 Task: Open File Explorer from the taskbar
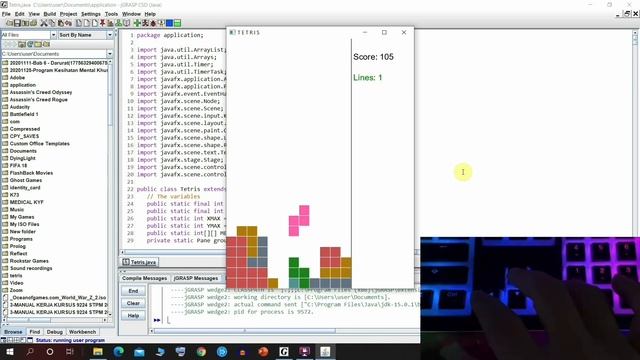[98, 351]
